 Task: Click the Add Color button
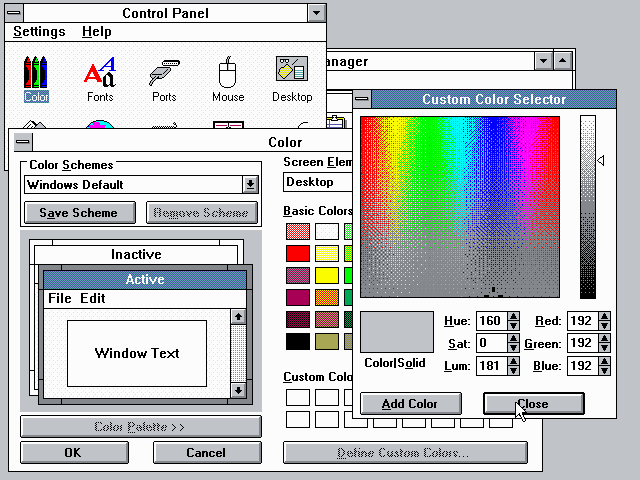click(411, 404)
